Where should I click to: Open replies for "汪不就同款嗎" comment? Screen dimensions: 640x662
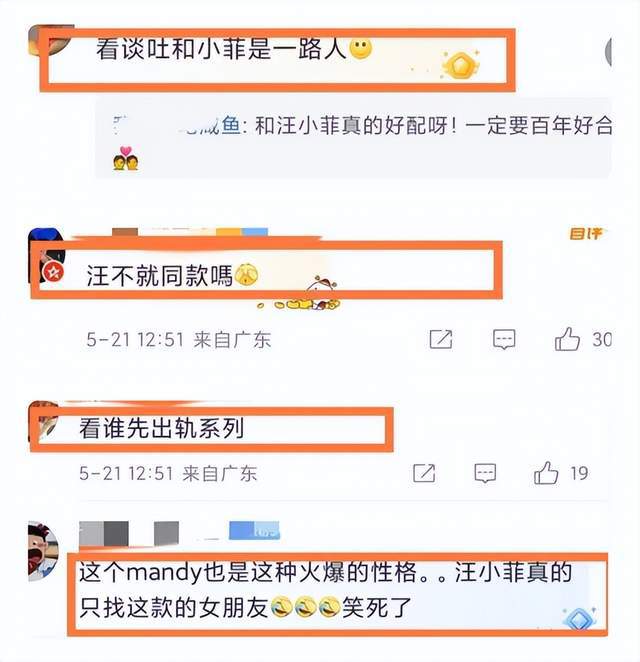[x=504, y=339]
